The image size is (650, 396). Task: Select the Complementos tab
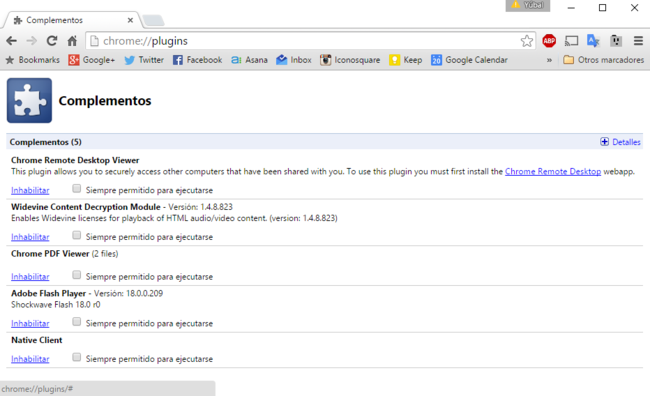click(x=73, y=20)
